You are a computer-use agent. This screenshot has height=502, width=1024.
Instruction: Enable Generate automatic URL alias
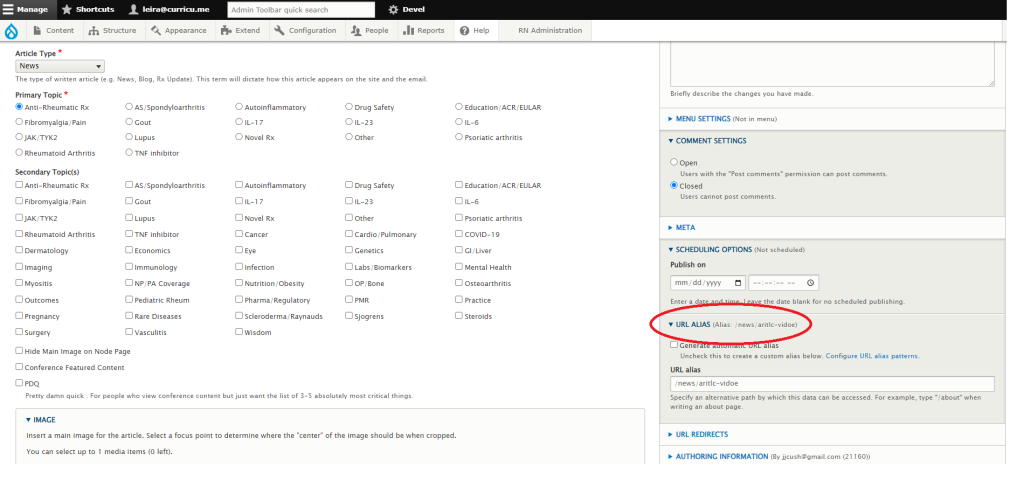674,345
